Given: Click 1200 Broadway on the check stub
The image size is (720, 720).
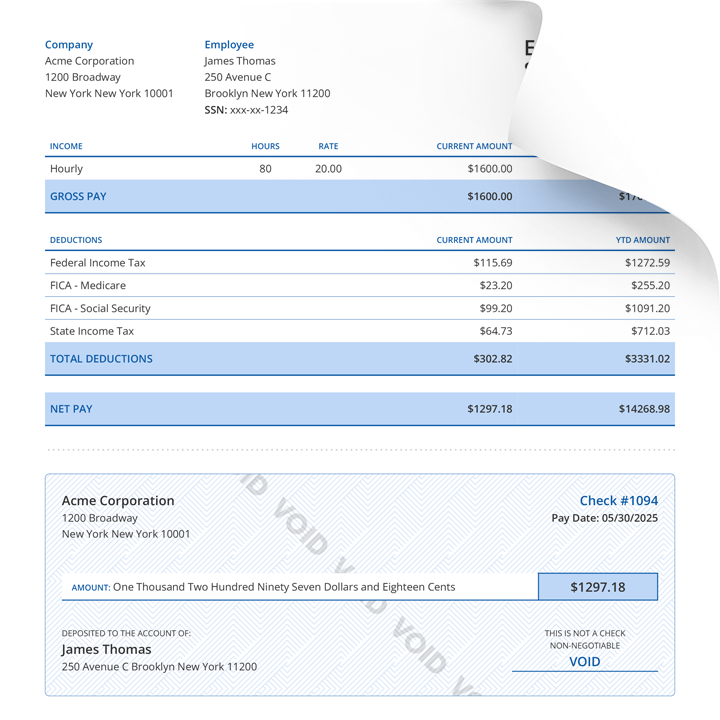Looking at the screenshot, I should coord(100,518).
